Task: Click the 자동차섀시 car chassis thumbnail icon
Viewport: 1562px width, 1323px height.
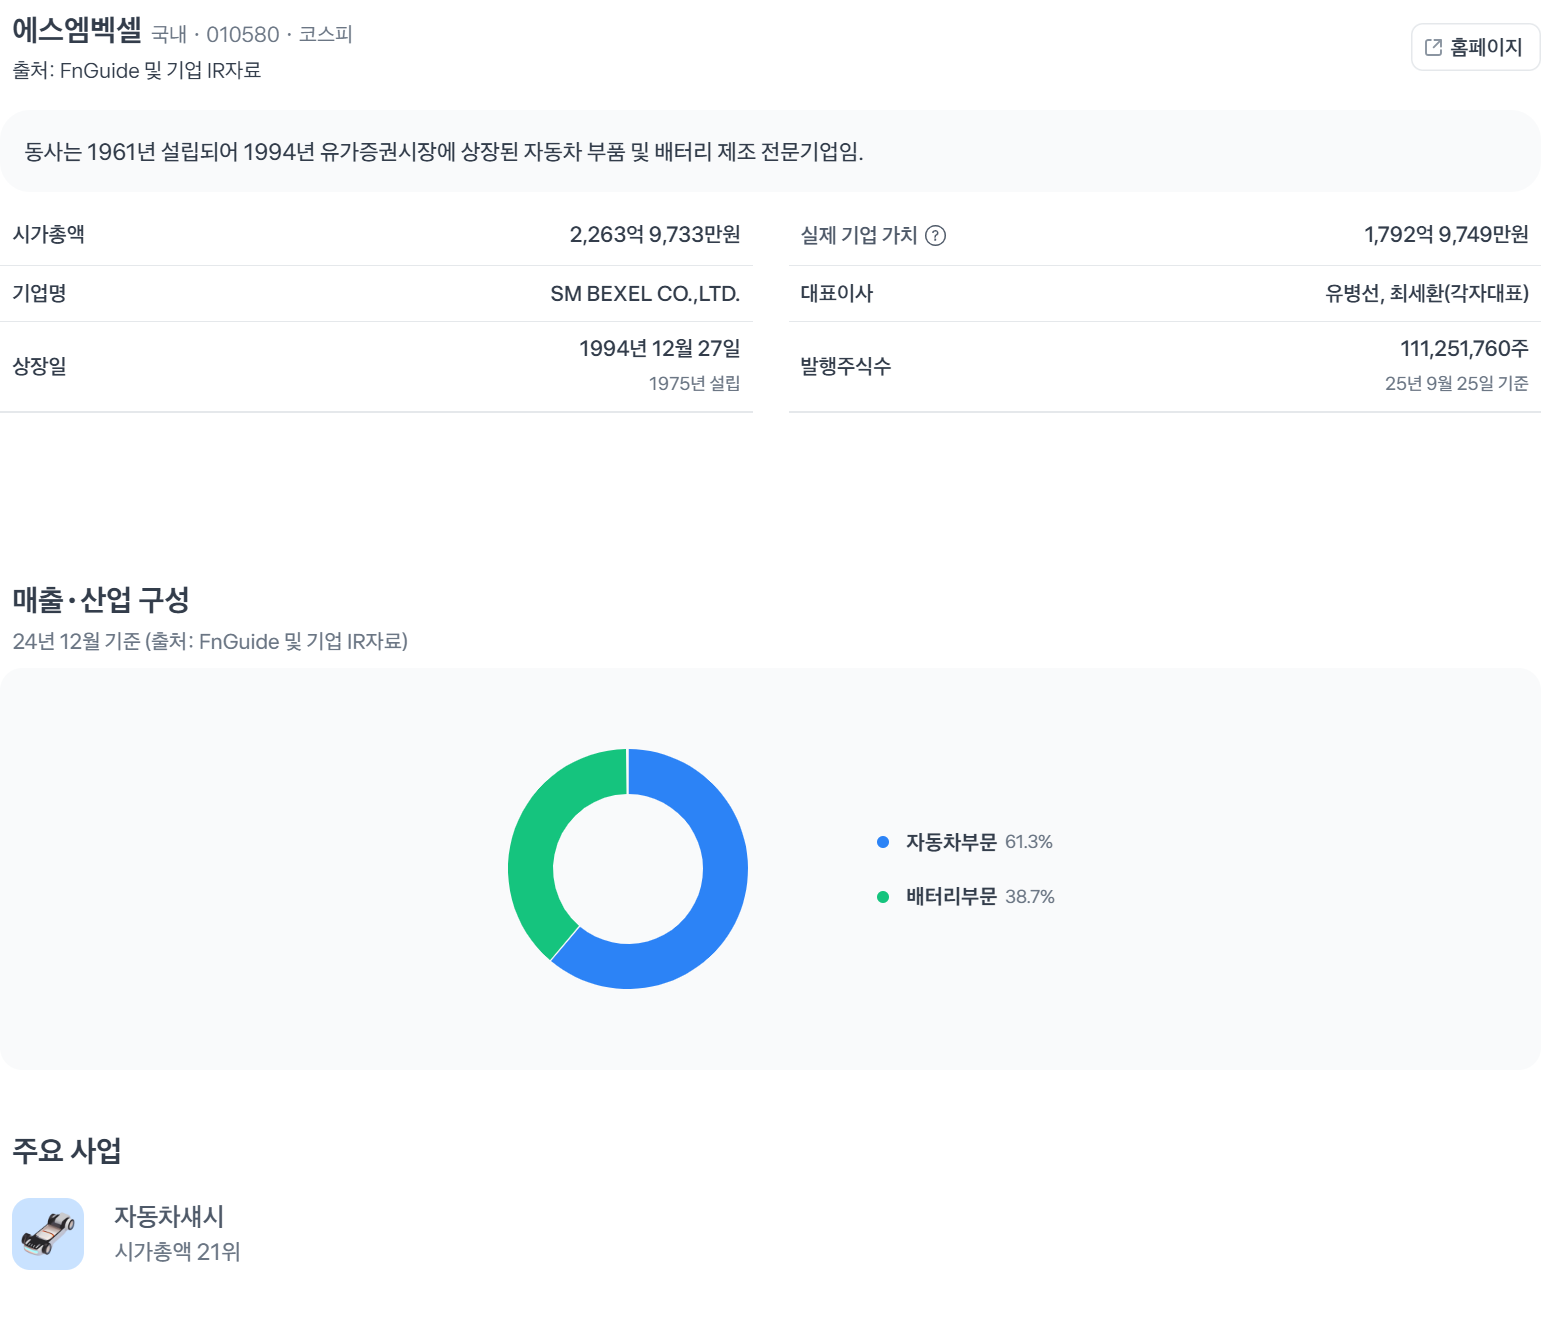Action: 48,1234
